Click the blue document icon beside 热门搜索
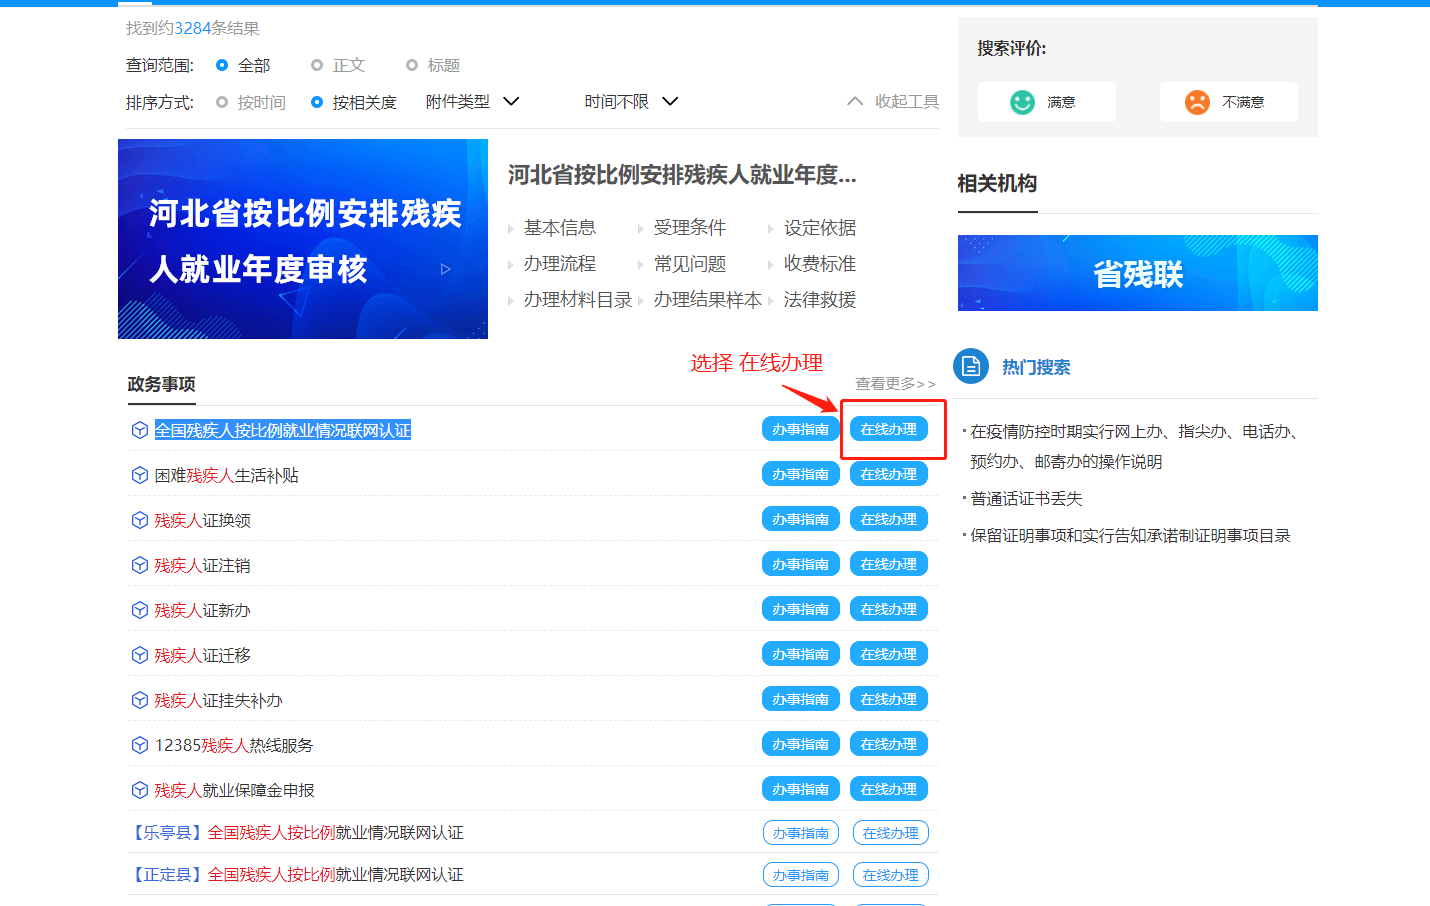Screen dimensions: 1430x906 point(970,367)
